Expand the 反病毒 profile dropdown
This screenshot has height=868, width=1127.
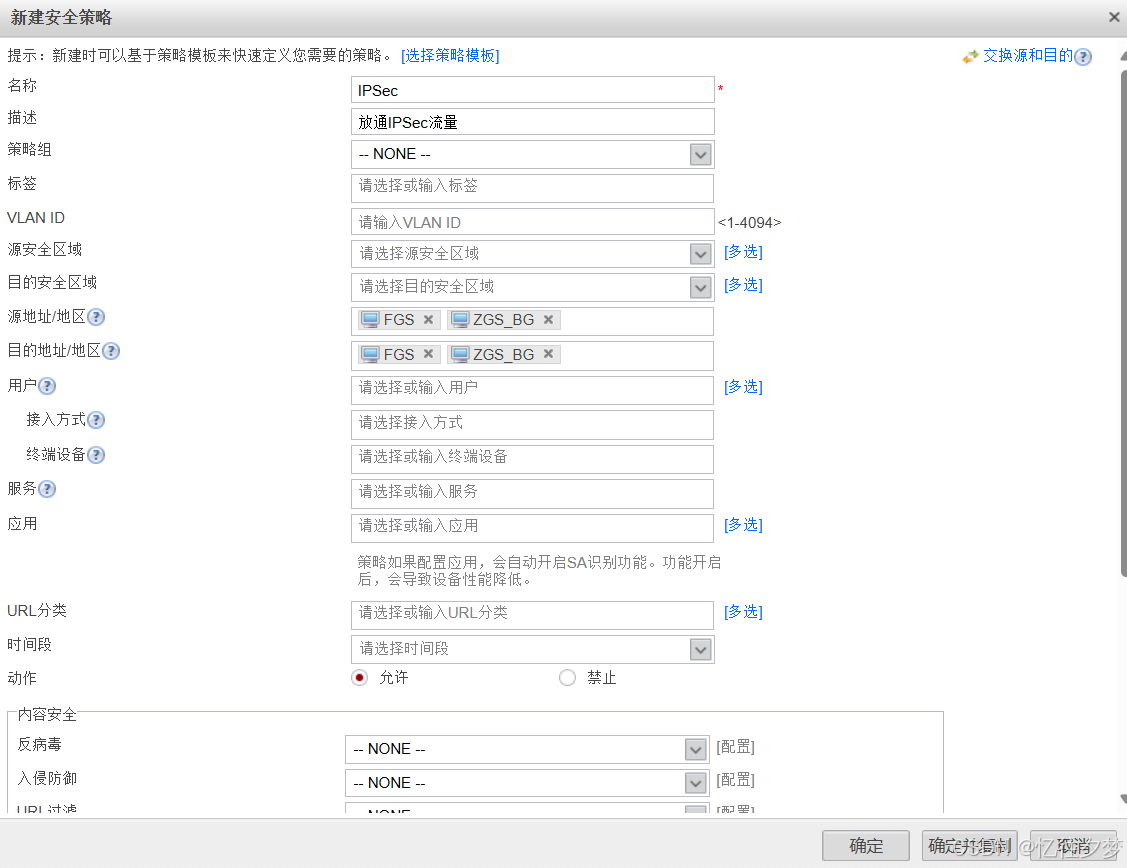point(696,749)
